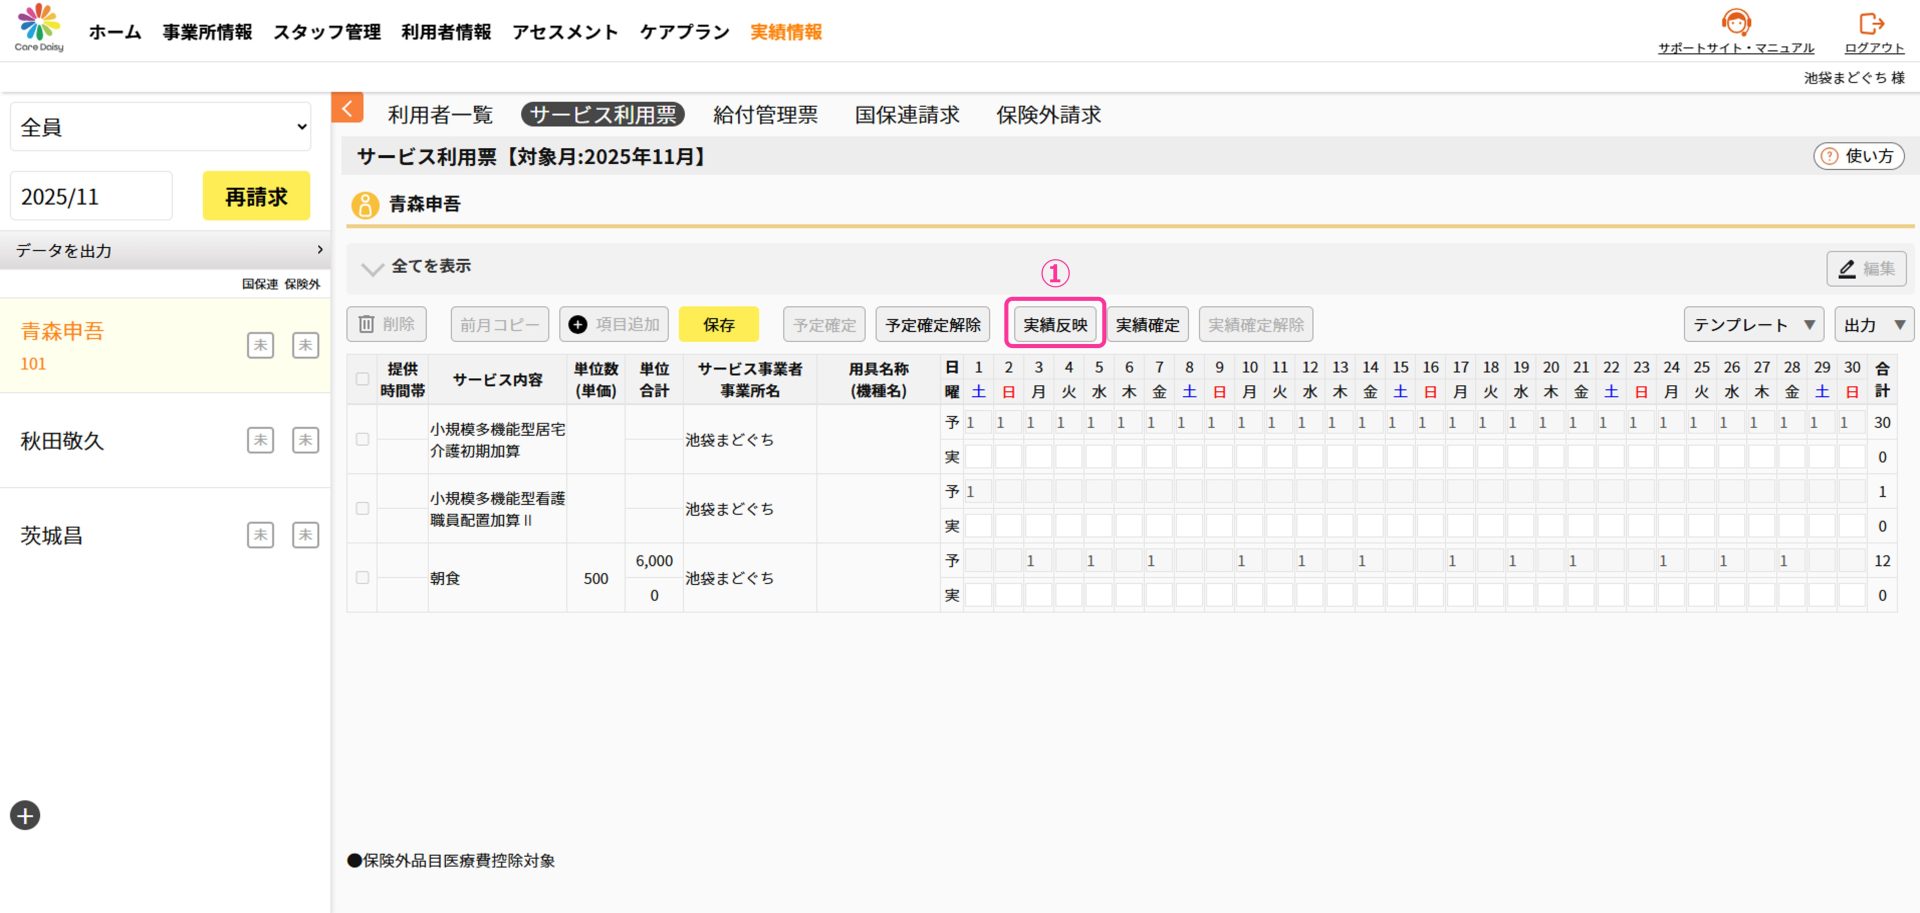The image size is (1920, 913).
Task: Click the 削除 trash can button
Action: (x=387, y=325)
